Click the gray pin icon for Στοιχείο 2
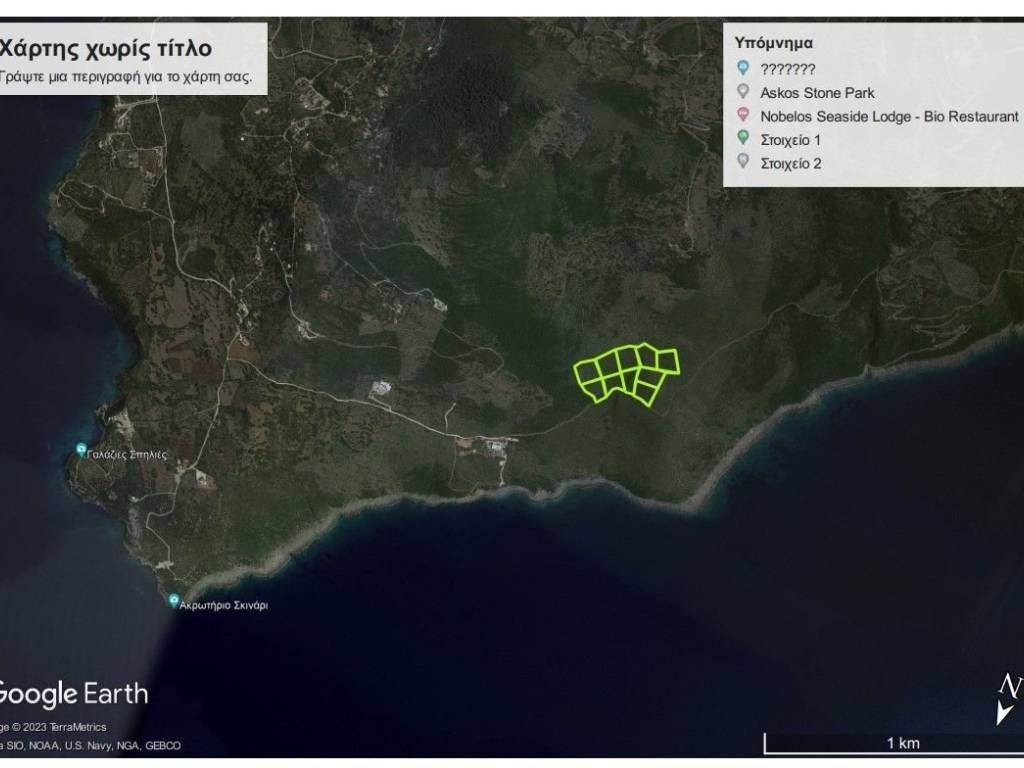Screen dimensions: 1024x768 [742, 163]
